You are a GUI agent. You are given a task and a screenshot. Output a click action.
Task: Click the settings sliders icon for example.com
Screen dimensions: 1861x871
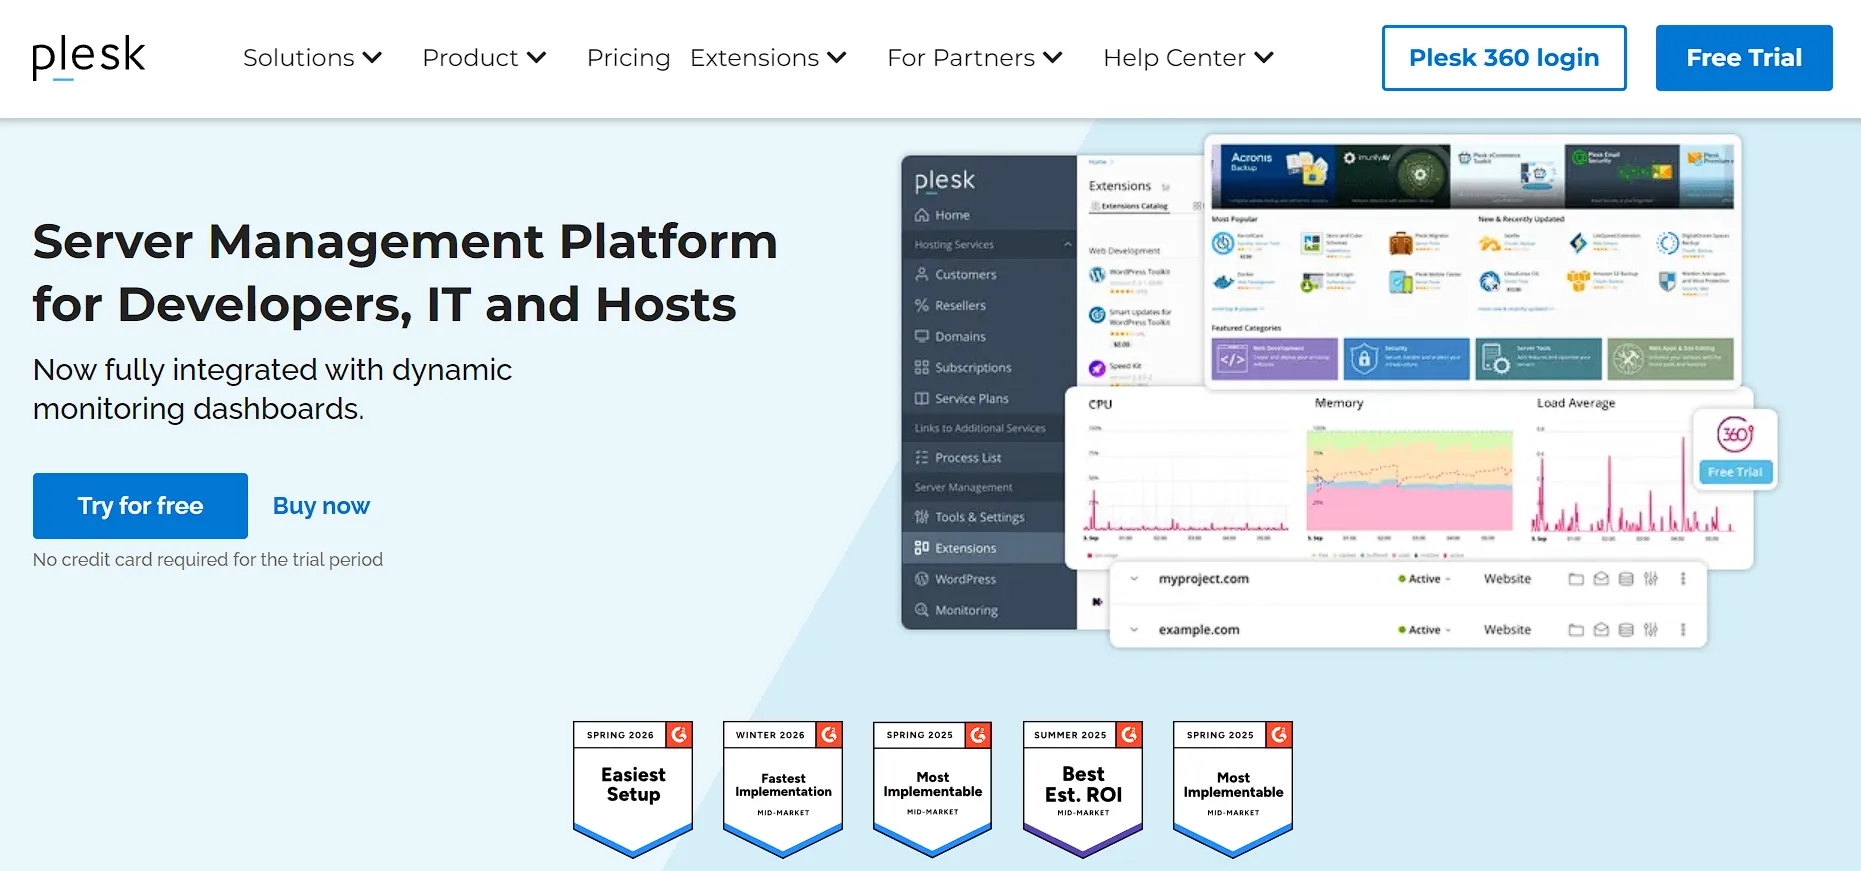coord(1651,630)
